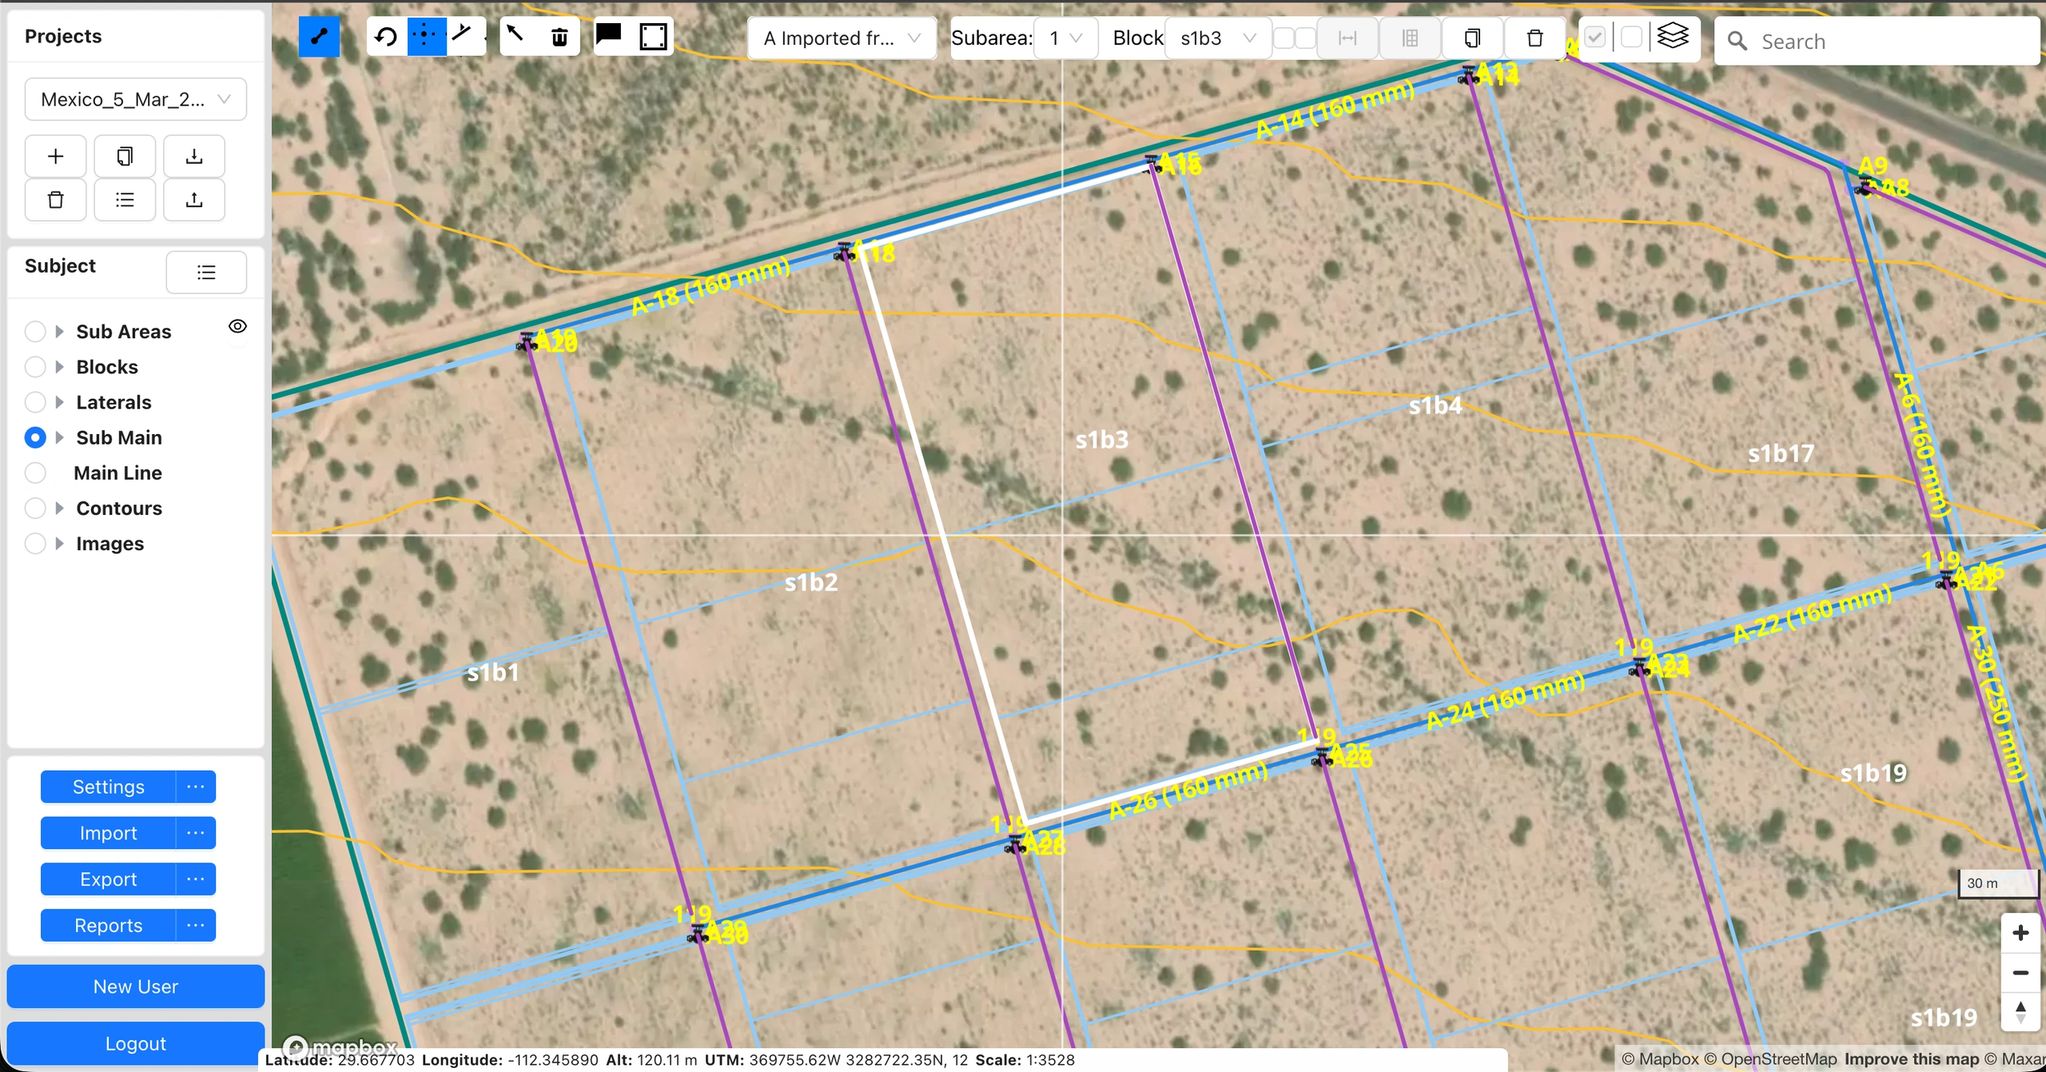
Task: Check the empty box beside layers icon
Action: point(1631,38)
